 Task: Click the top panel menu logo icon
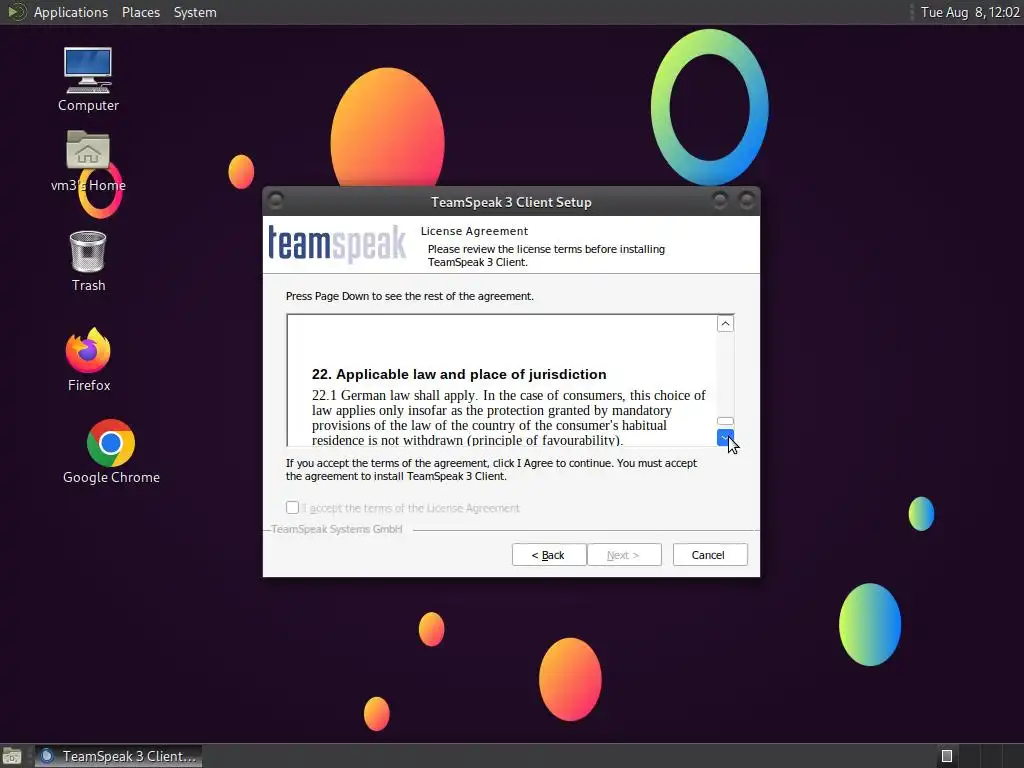point(16,12)
